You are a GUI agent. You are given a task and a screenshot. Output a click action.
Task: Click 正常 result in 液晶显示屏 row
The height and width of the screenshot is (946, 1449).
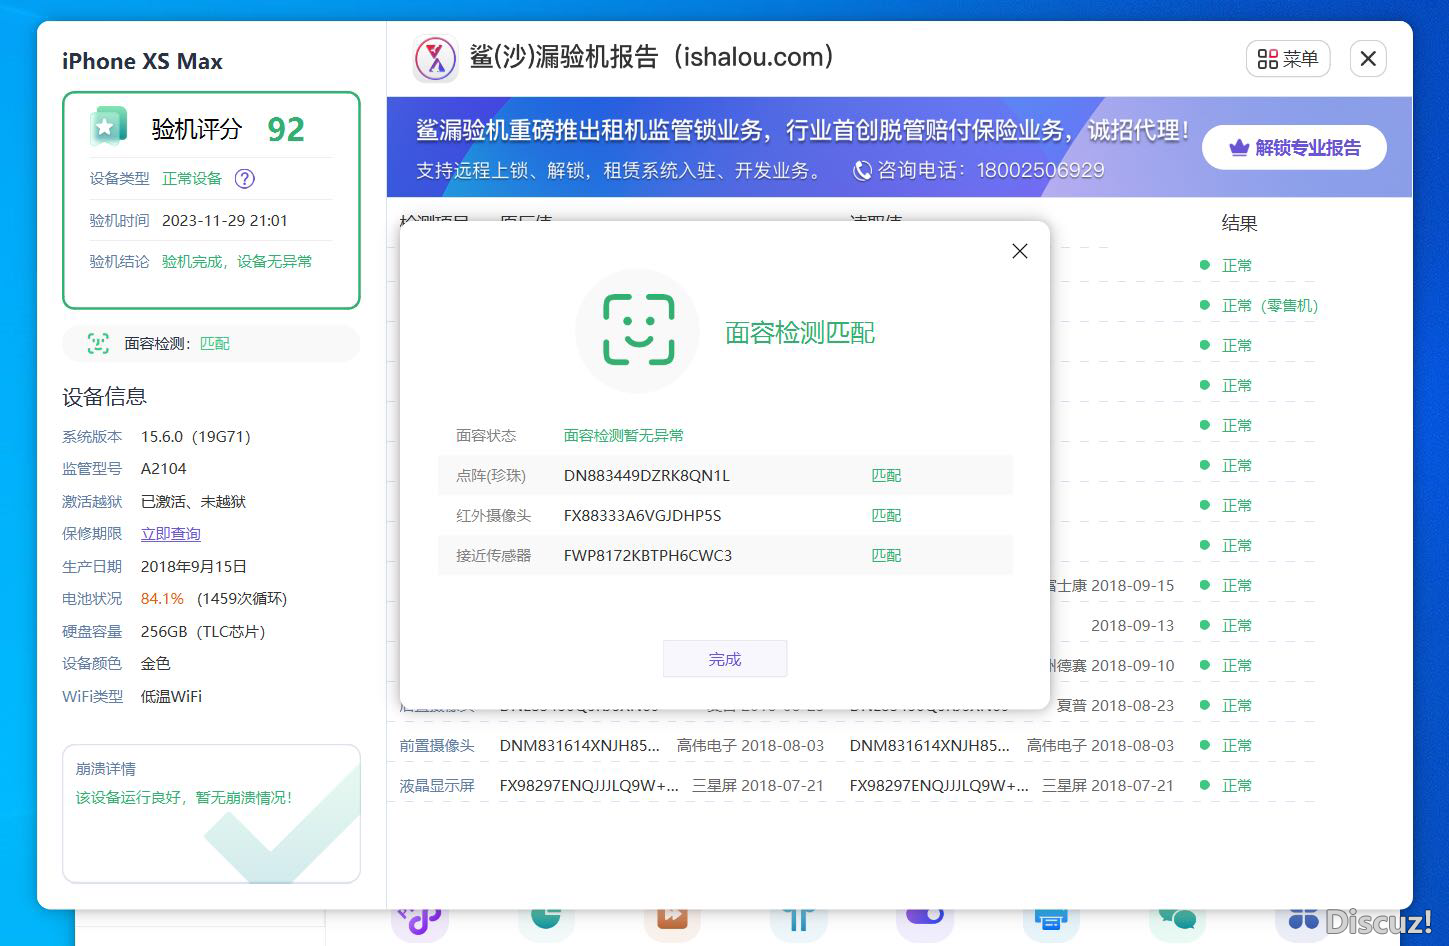pos(1237,786)
